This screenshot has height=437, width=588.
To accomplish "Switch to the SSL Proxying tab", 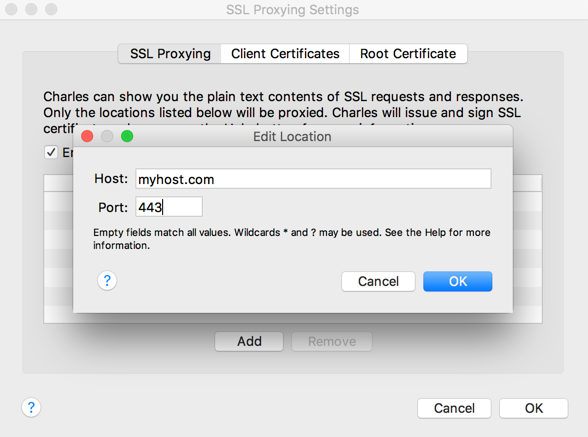I will tap(170, 54).
